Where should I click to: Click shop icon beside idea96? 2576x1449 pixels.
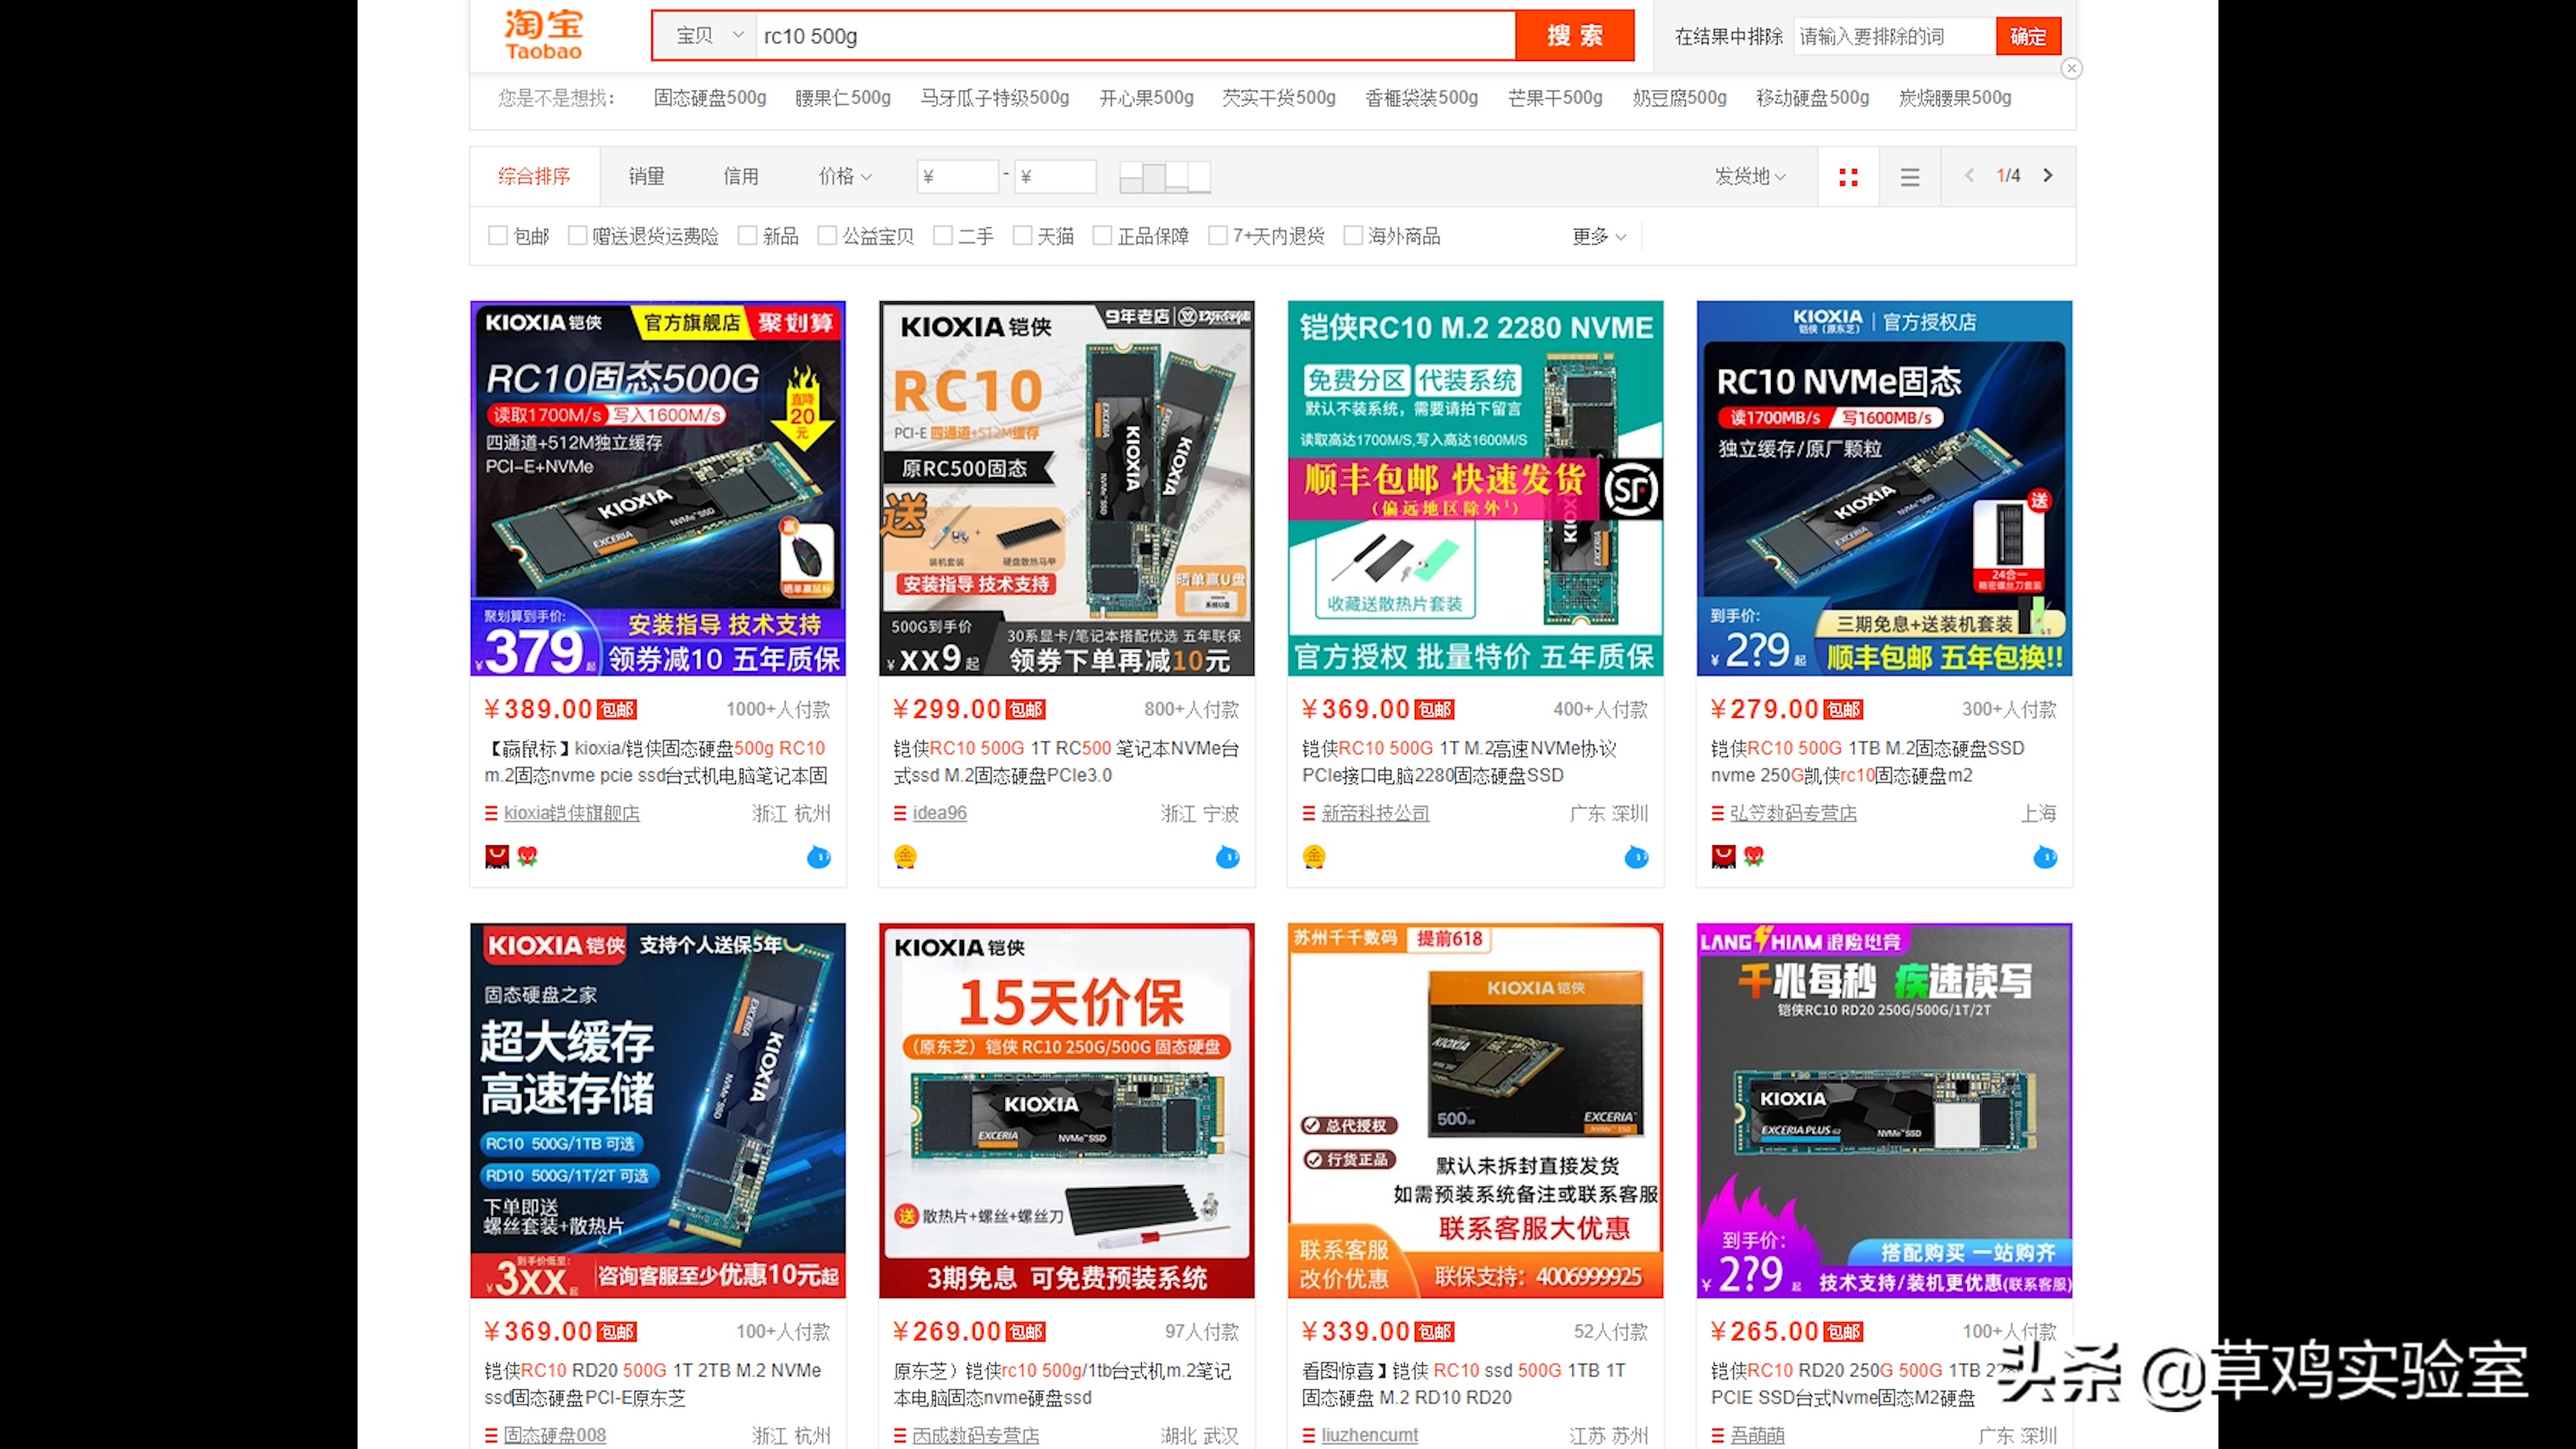coord(900,814)
